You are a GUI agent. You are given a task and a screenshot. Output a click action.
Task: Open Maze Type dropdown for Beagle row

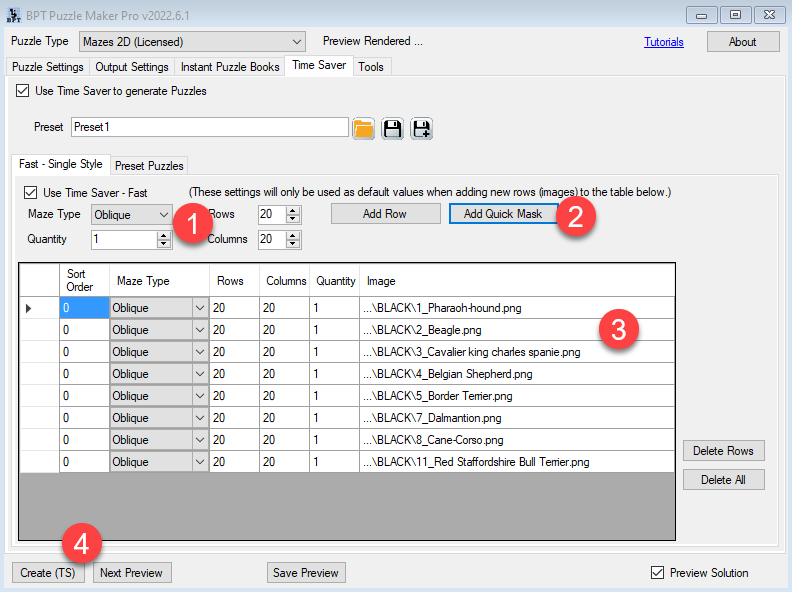pyautogui.click(x=198, y=330)
